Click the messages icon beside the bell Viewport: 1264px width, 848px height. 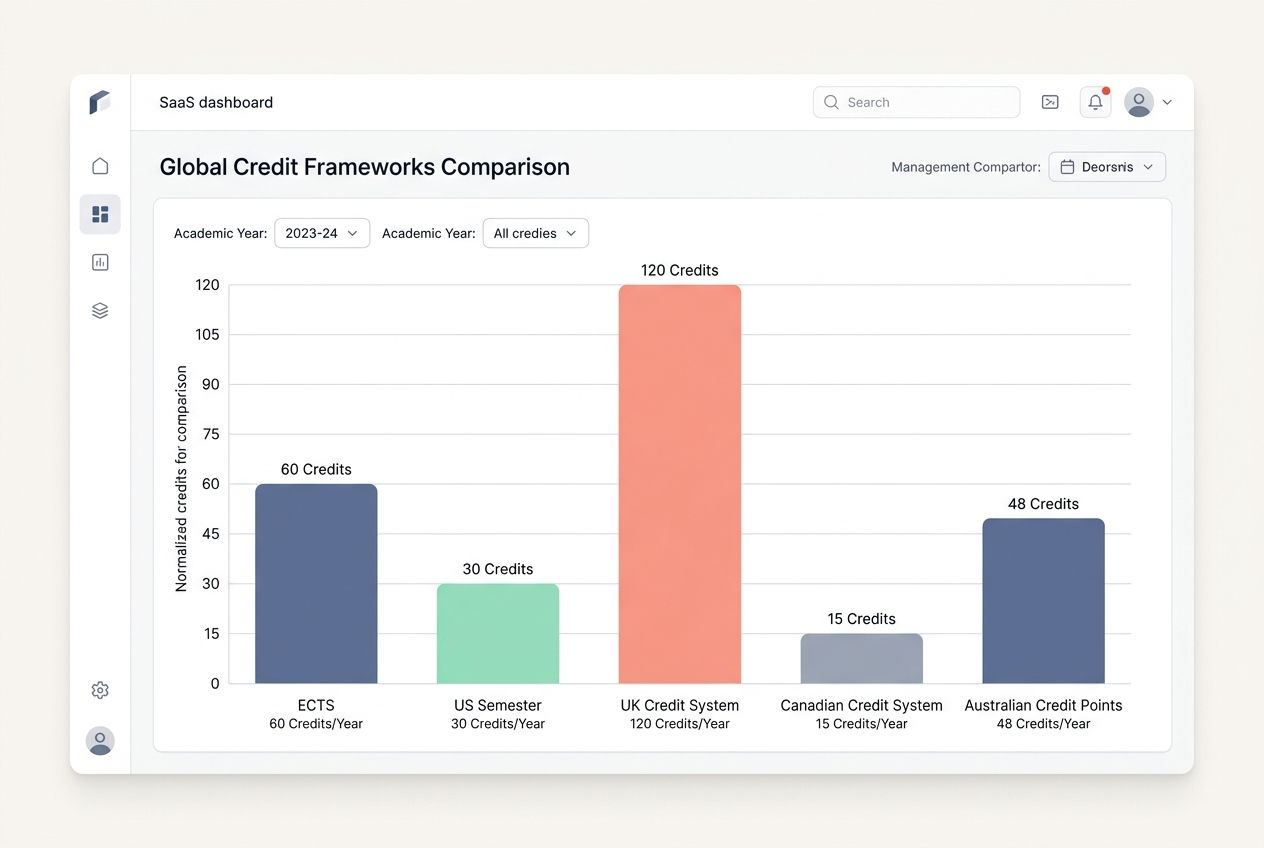[1049, 102]
